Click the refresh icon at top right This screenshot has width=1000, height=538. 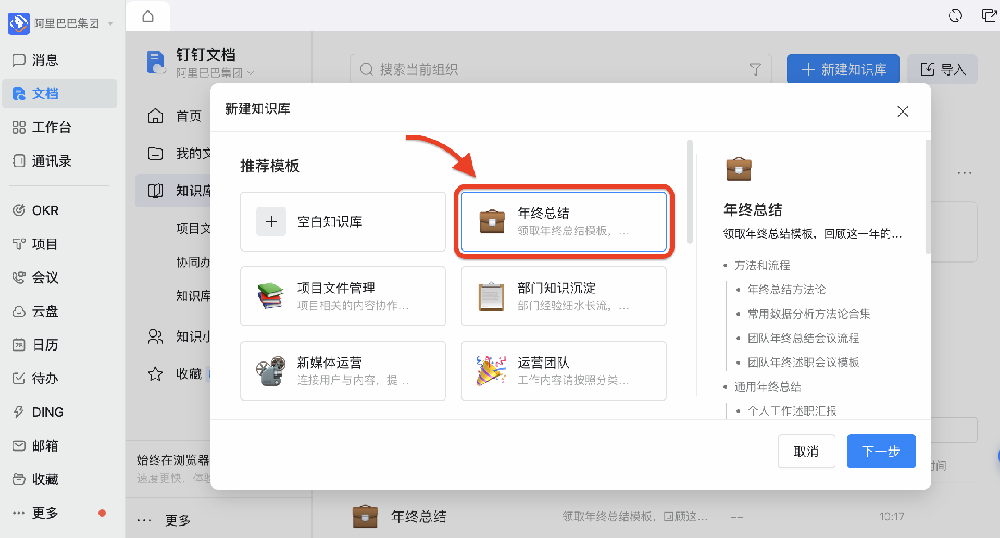pos(955,15)
